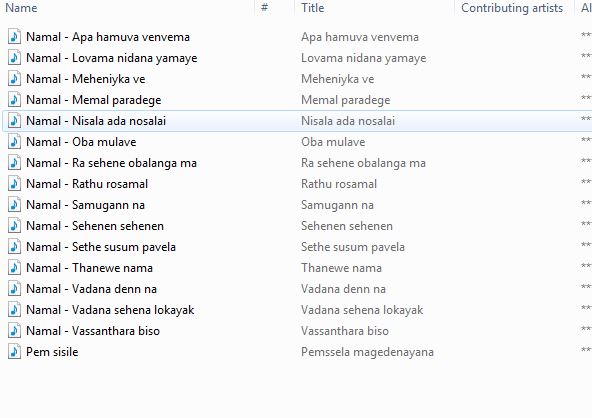Select file Namal - Sethe susum pavela

[x=101, y=247]
